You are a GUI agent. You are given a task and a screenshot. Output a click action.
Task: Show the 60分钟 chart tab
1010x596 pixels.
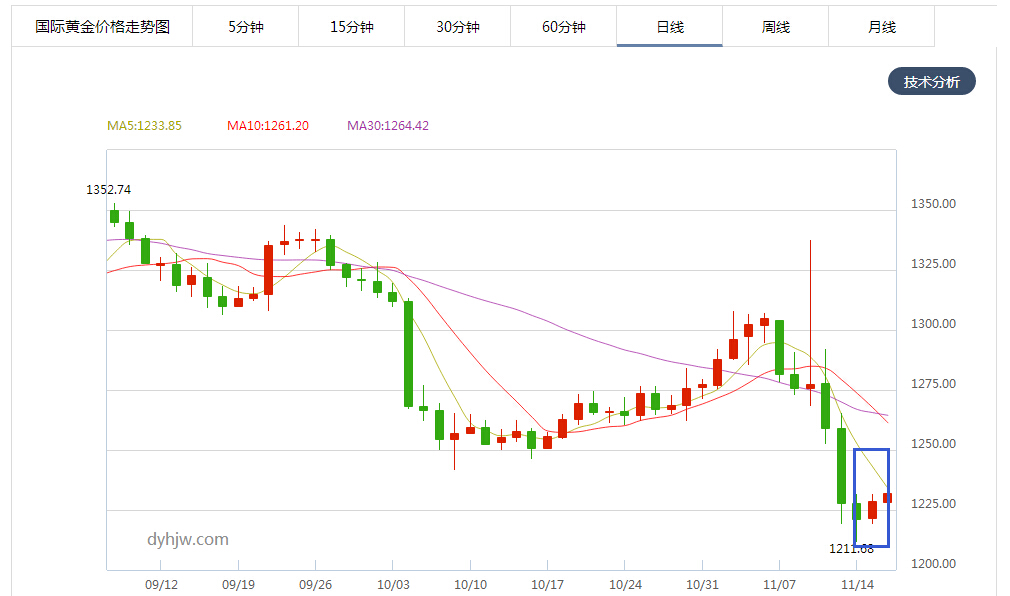pos(564,27)
